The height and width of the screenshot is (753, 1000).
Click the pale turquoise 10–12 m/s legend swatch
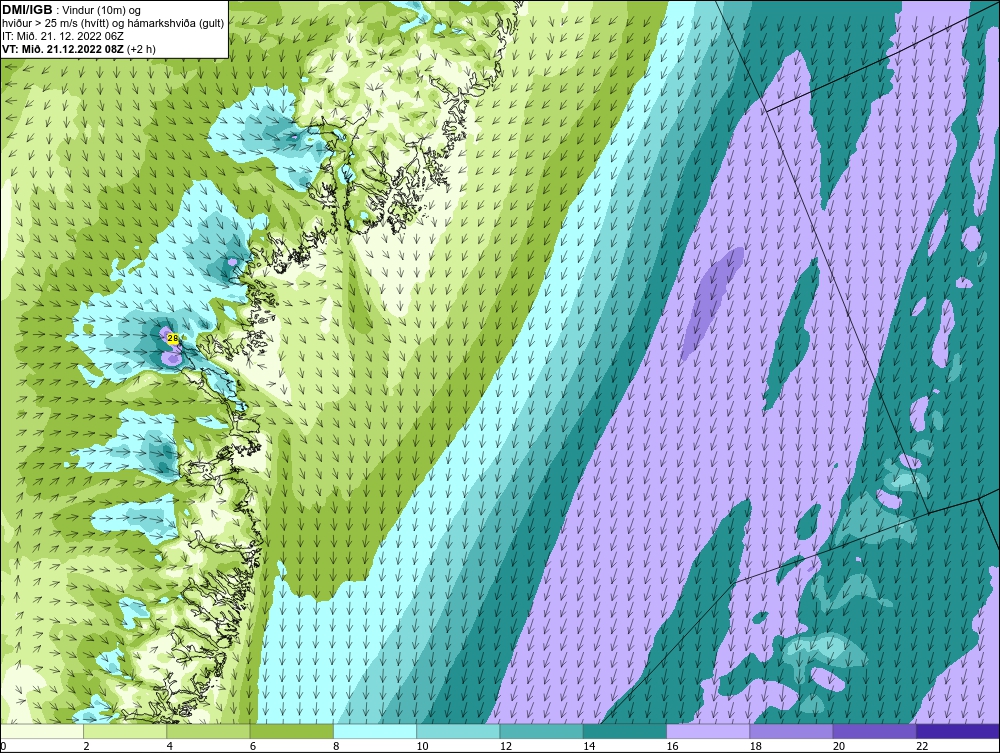(x=458, y=731)
